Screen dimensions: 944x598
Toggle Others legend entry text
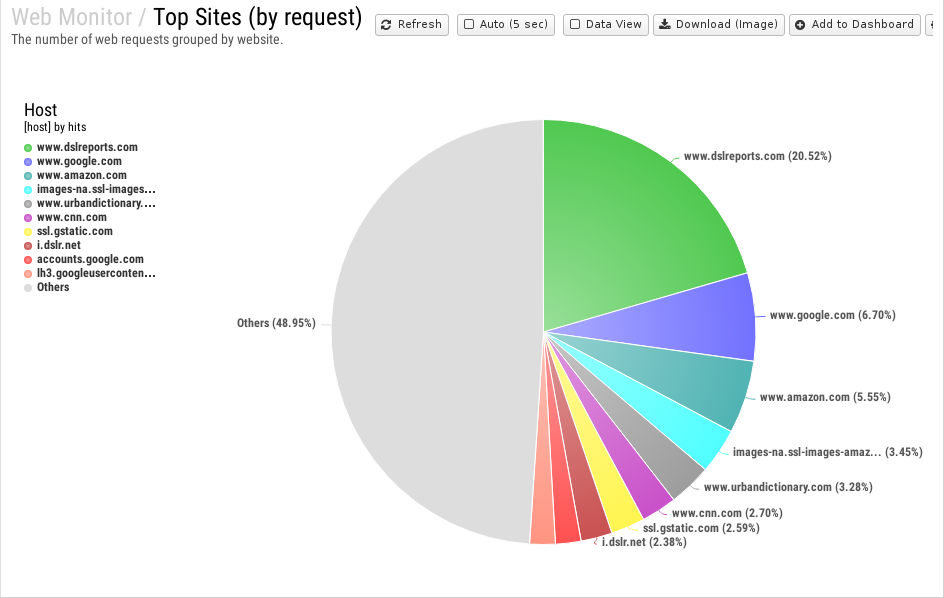53,287
